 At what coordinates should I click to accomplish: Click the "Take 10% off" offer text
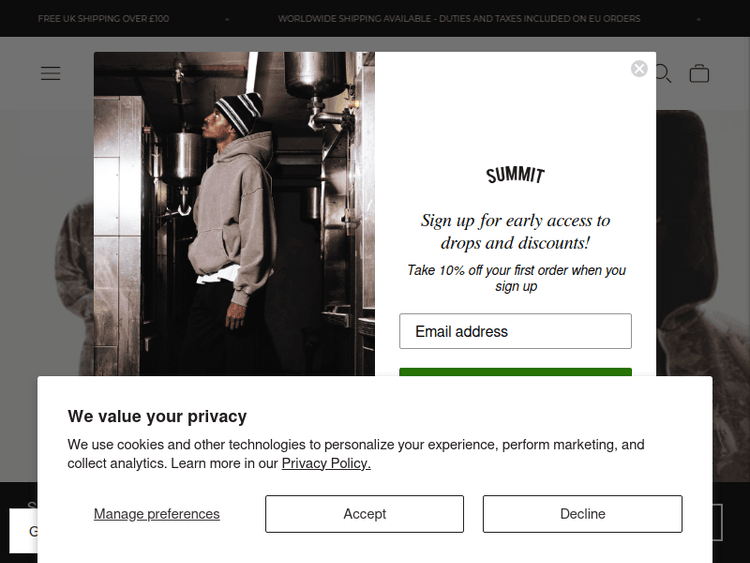516,278
